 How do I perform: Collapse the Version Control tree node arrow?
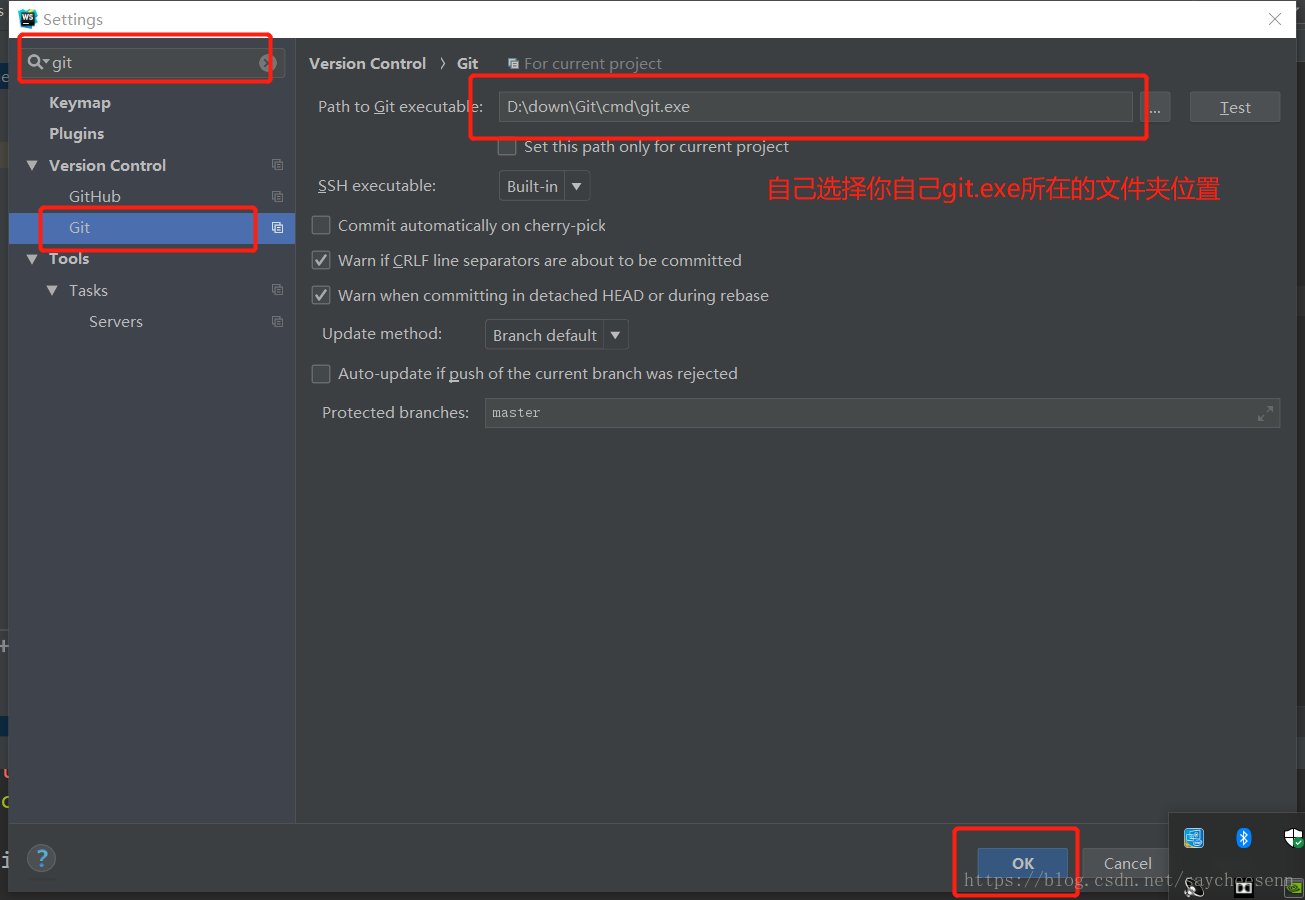pyautogui.click(x=32, y=165)
